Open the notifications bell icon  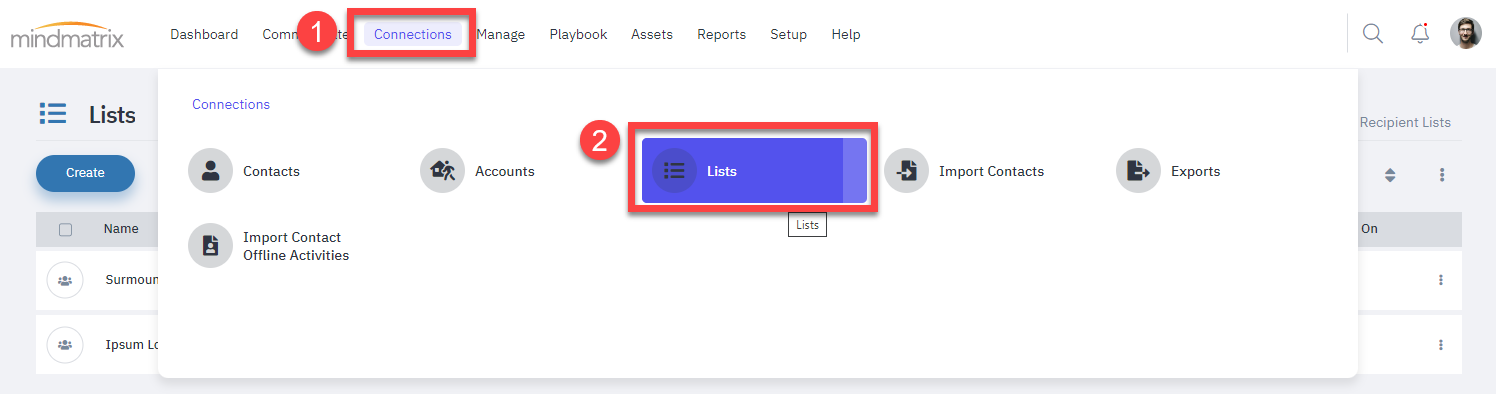[1420, 33]
